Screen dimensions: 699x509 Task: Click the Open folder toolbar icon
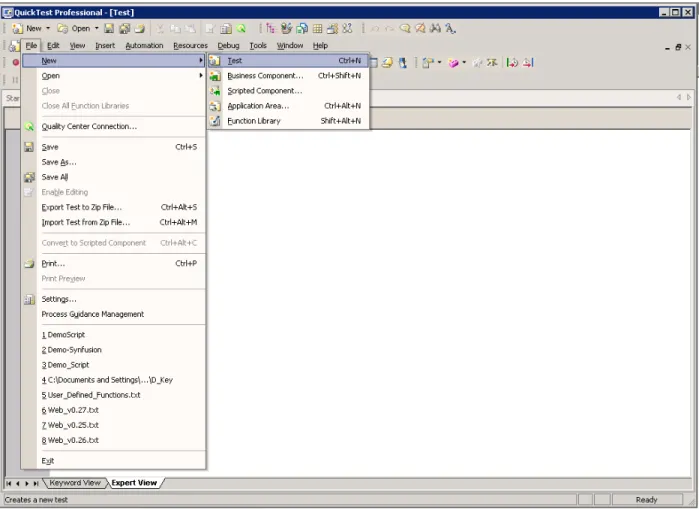[63, 29]
